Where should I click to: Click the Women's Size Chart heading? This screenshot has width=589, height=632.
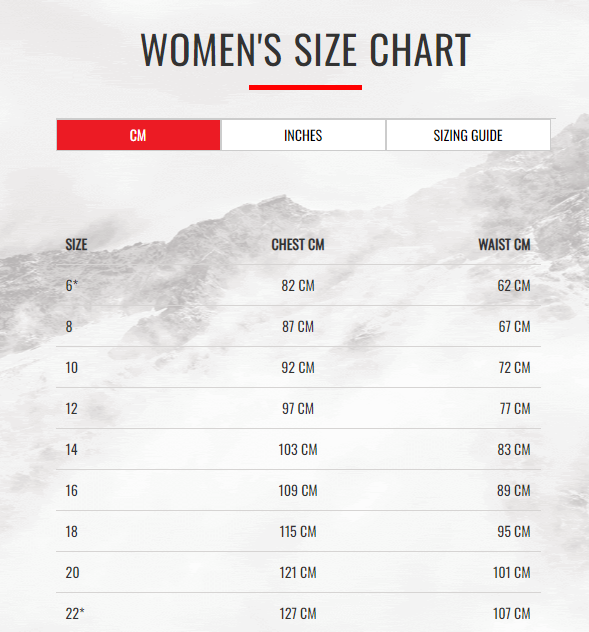(x=306, y=50)
